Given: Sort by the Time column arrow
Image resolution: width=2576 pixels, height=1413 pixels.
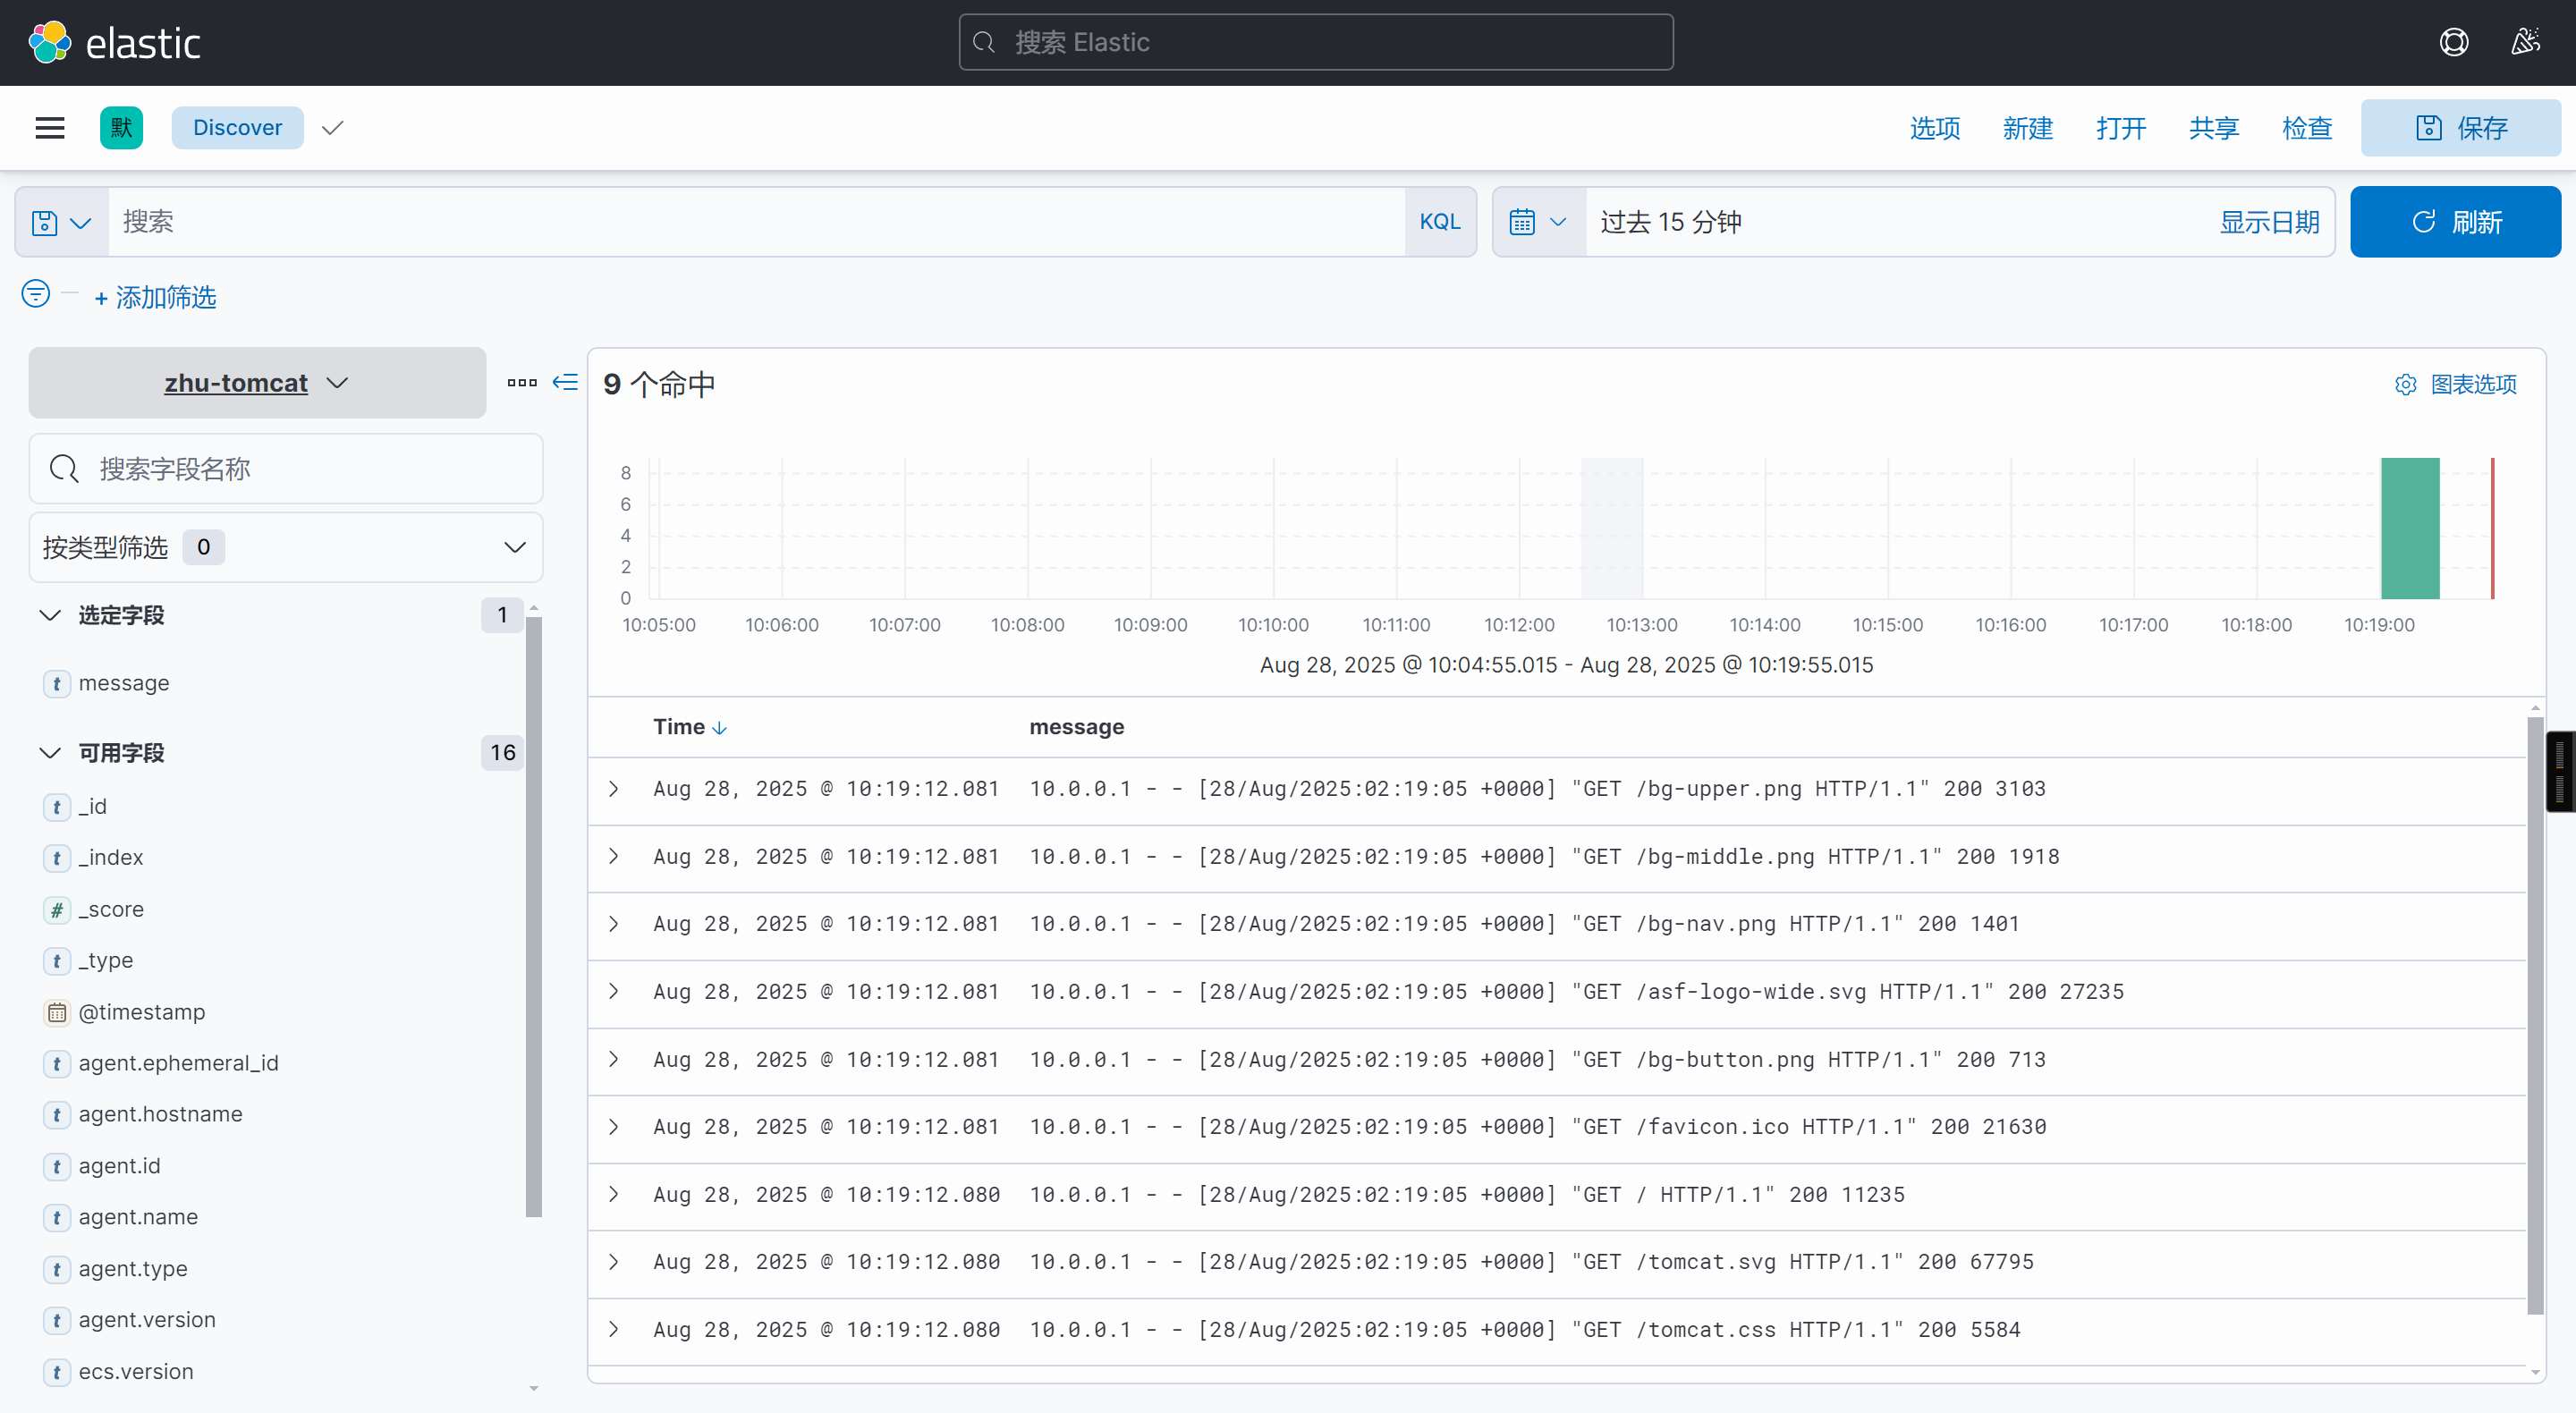Looking at the screenshot, I should coord(719,727).
